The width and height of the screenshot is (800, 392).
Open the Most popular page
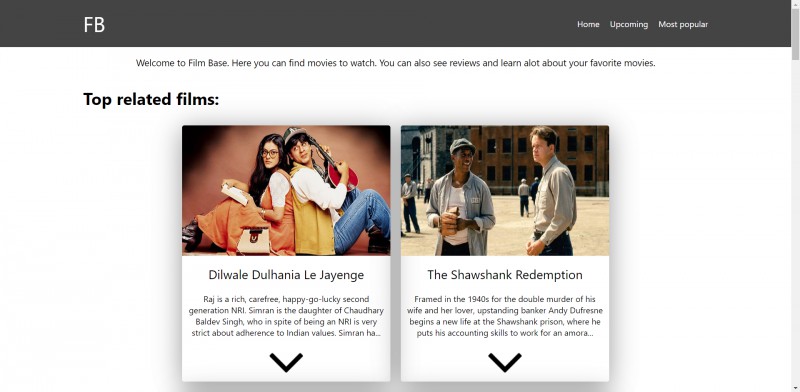pyautogui.click(x=683, y=24)
